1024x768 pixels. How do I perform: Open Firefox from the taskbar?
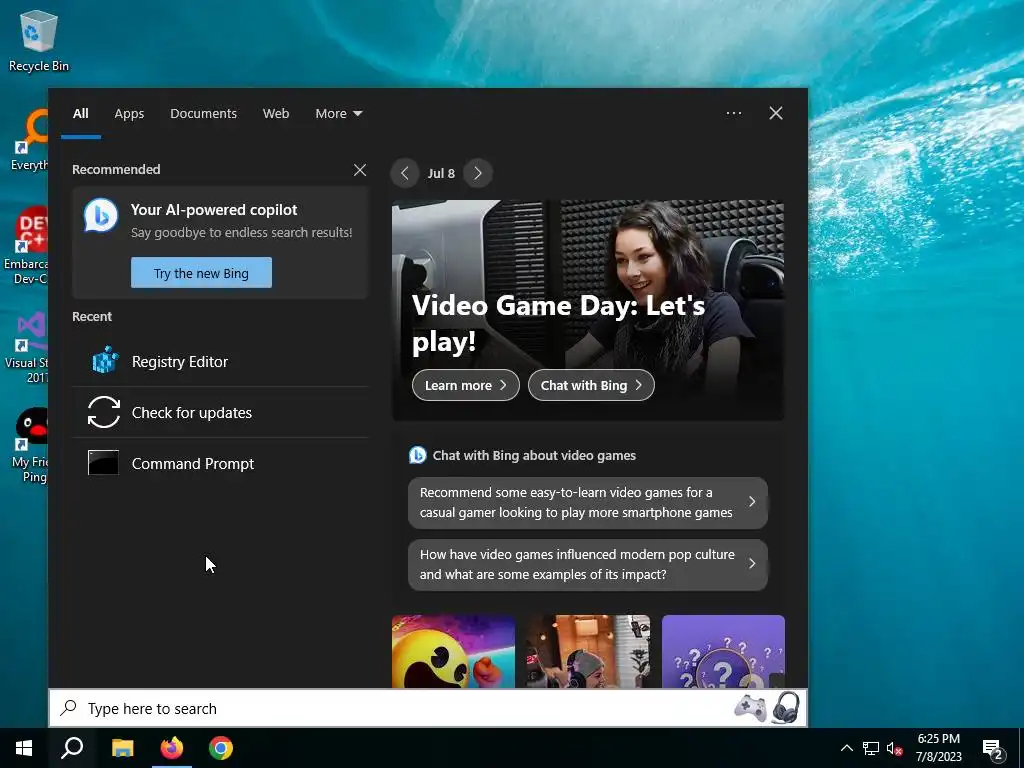[172, 748]
